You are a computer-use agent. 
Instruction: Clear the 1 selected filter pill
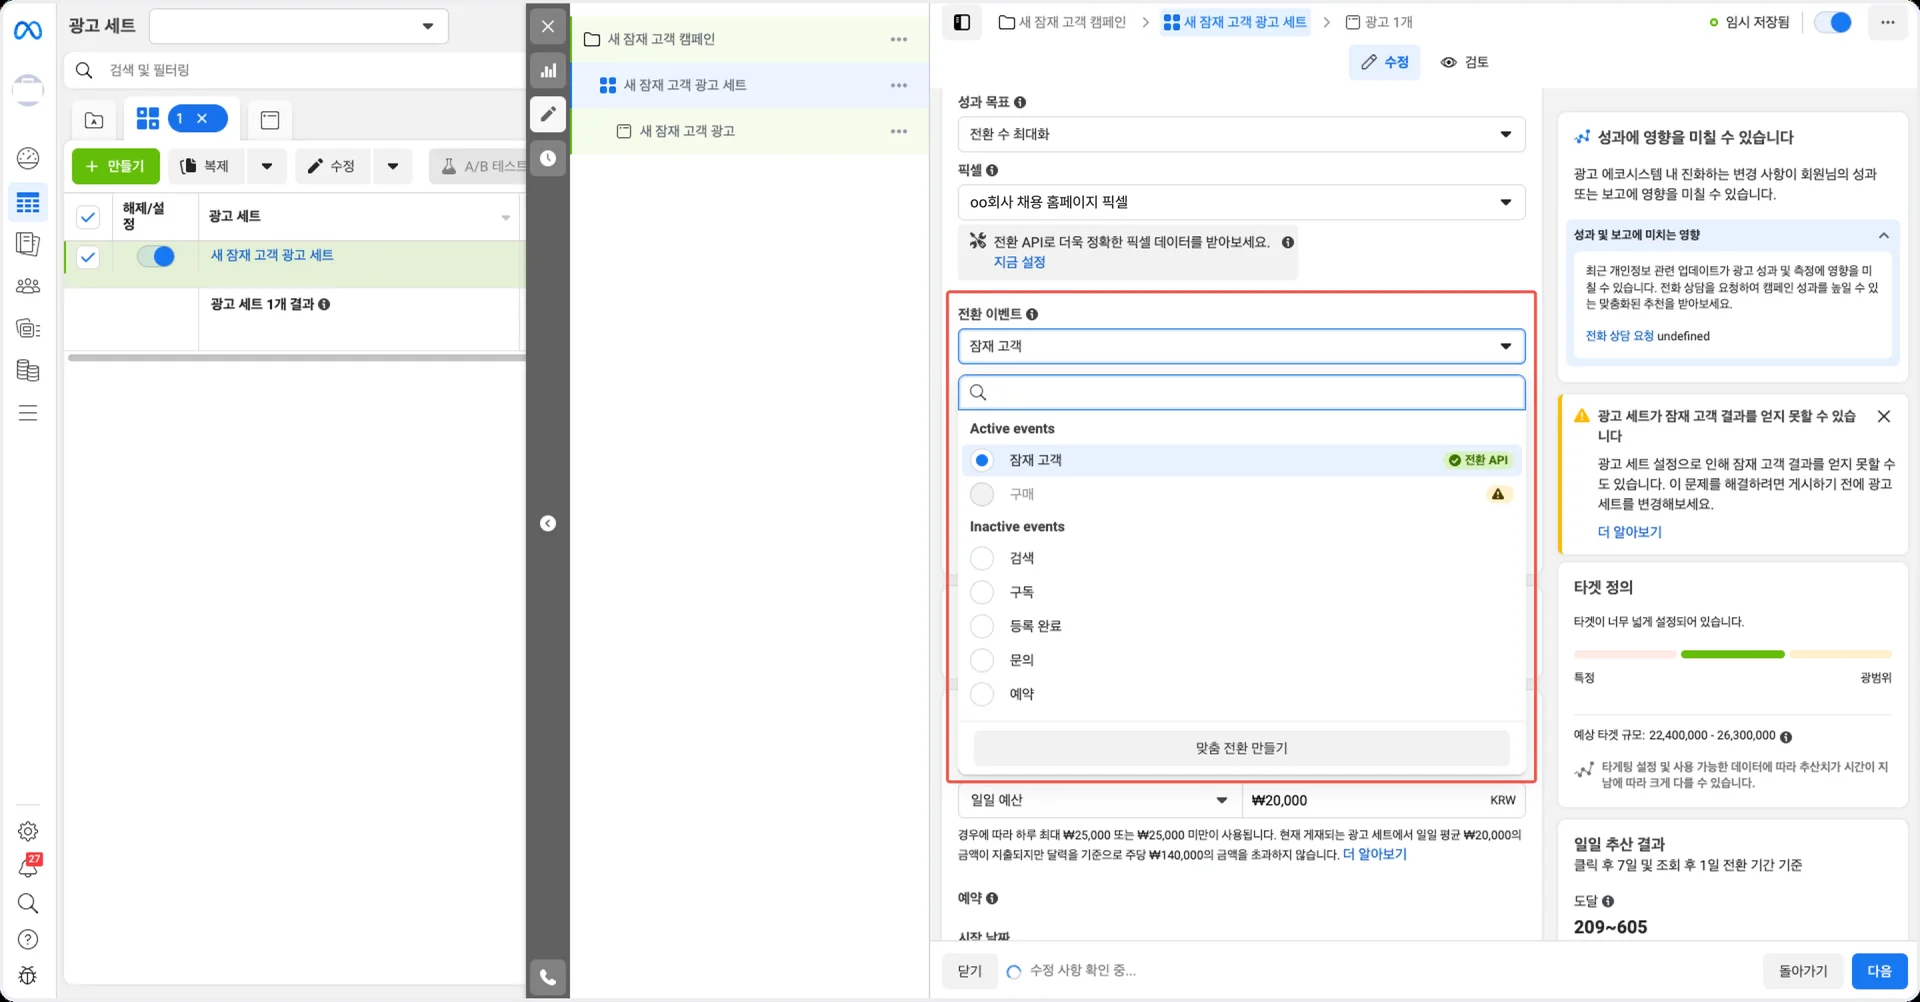pos(202,118)
